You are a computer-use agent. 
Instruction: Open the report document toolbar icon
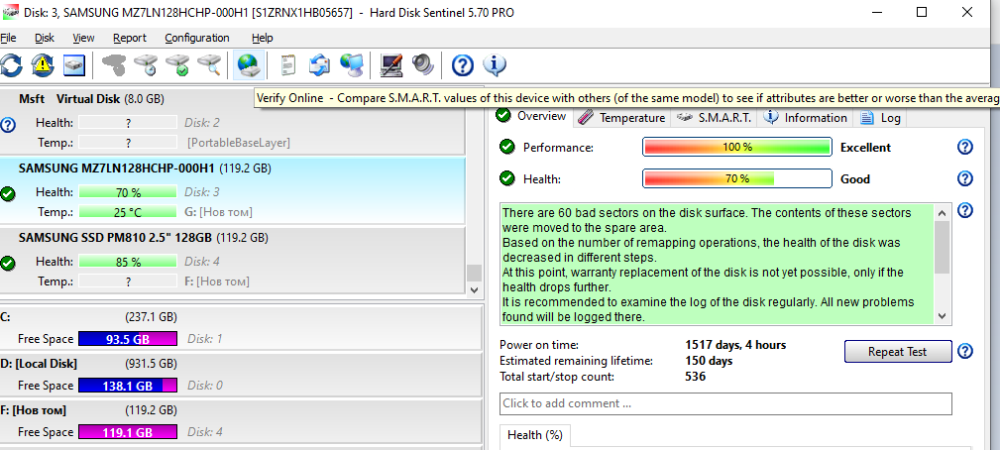[x=288, y=66]
